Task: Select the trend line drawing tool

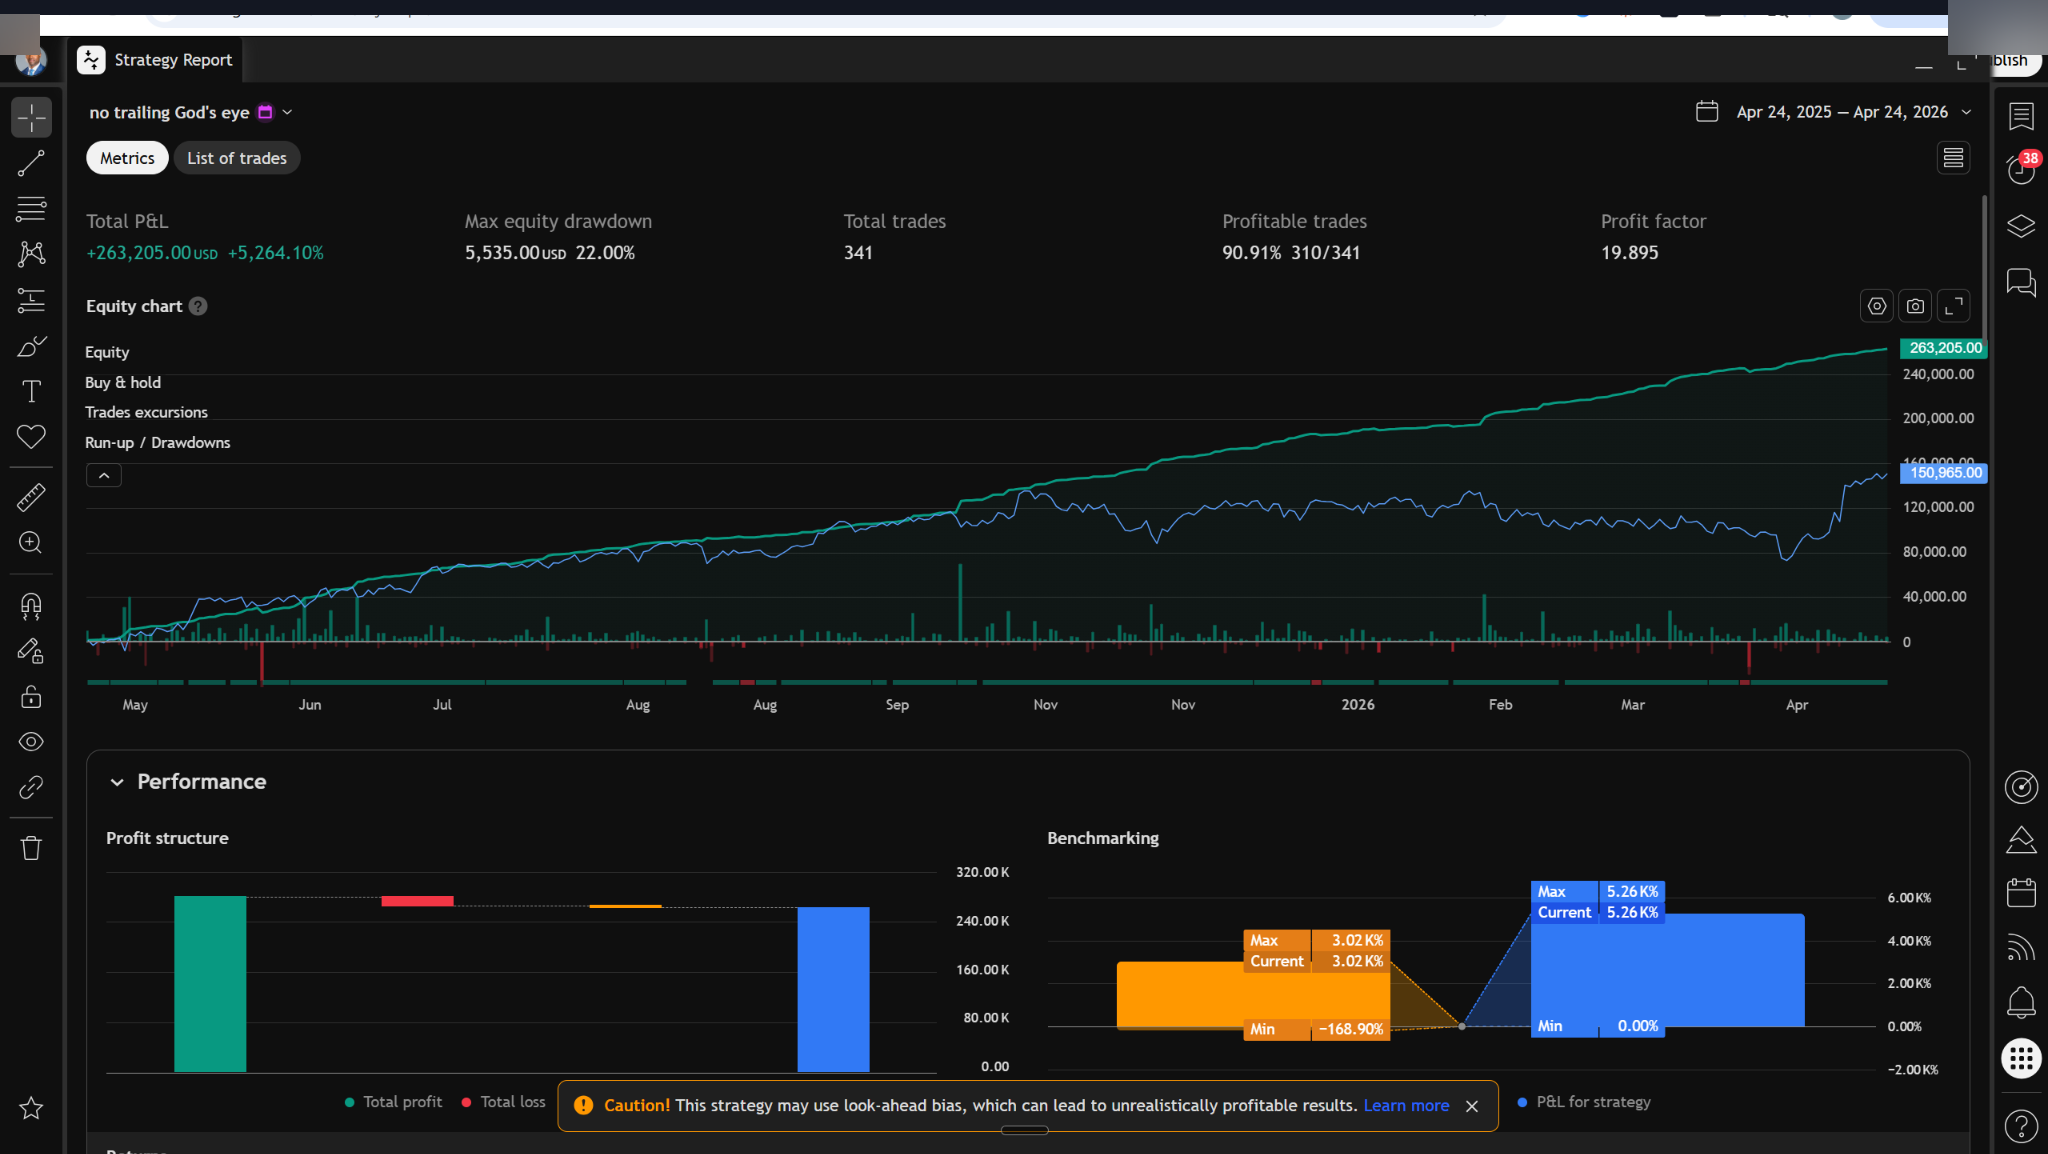Action: [x=31, y=163]
